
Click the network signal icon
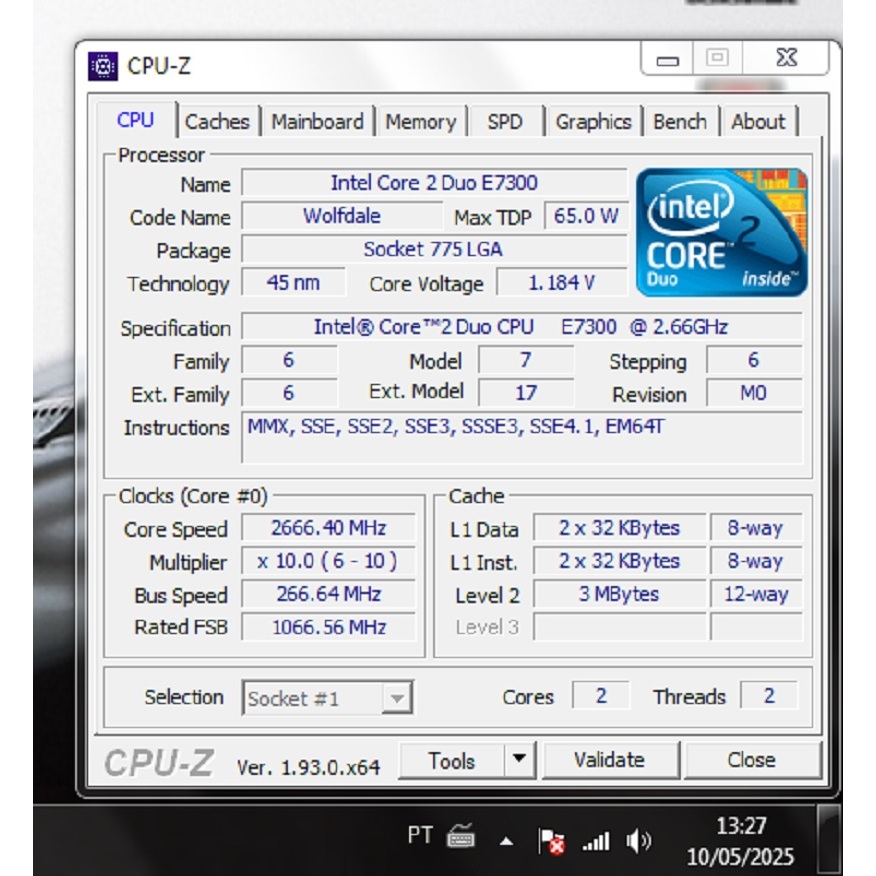[596, 841]
